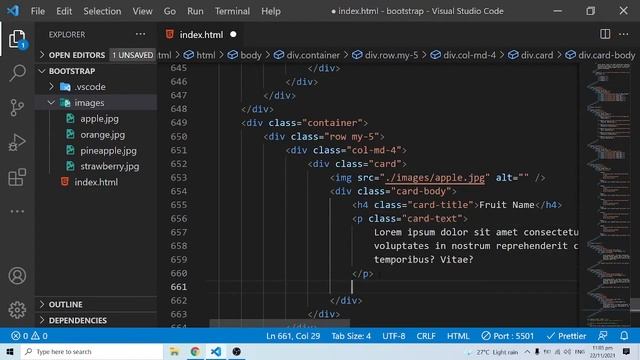640x360 pixels.
Task: Change HTML language mode
Action: coord(458,336)
